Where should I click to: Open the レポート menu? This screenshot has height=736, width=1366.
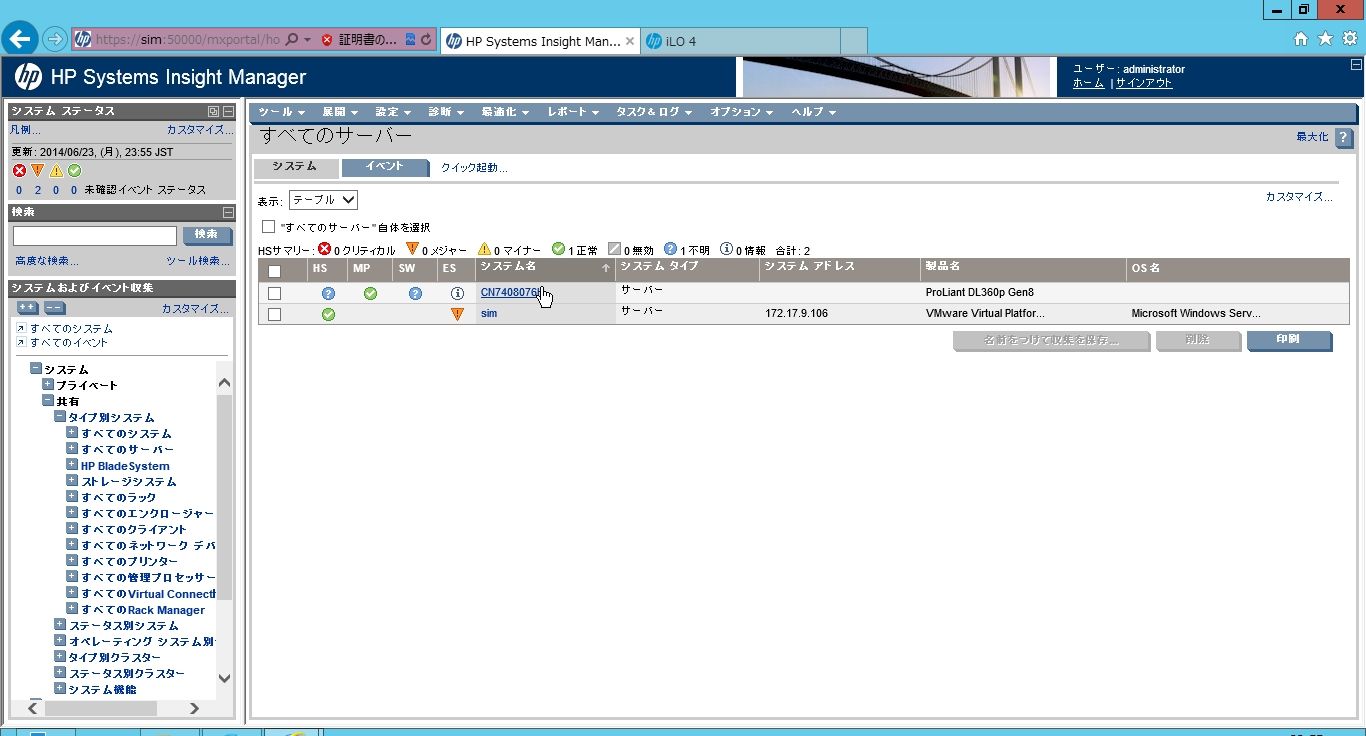click(x=573, y=112)
